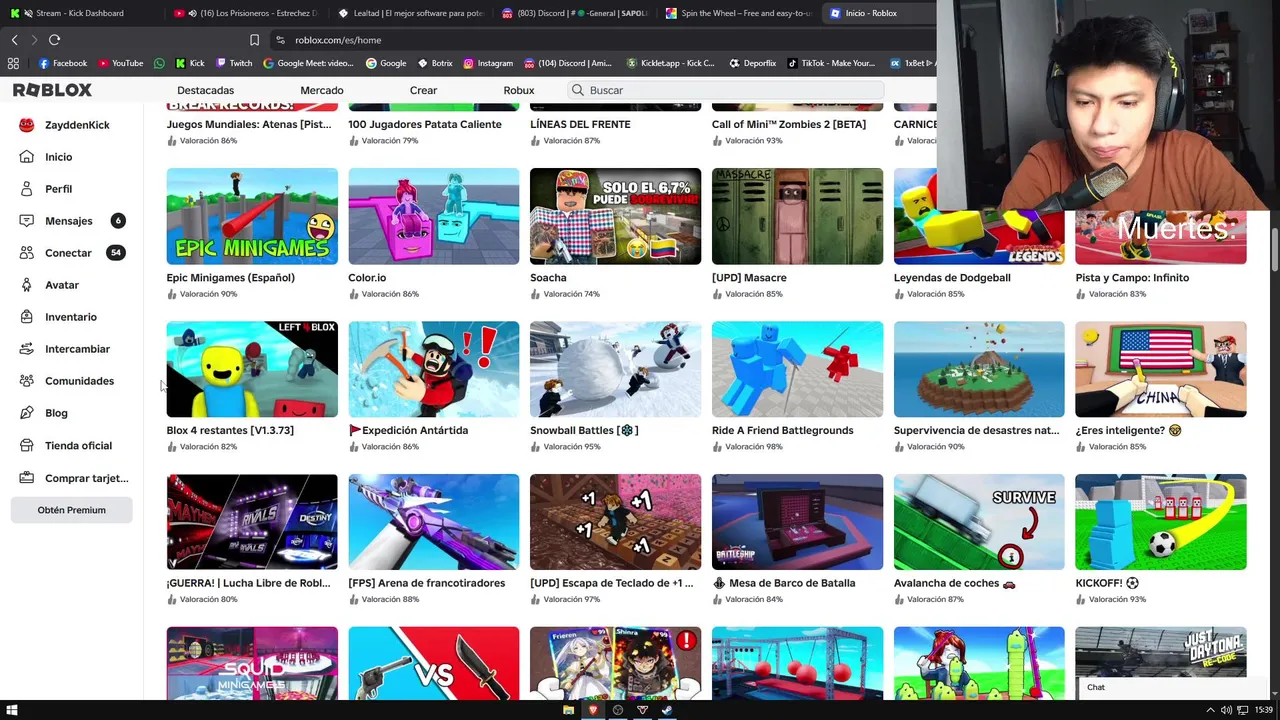Click the KICKOFF! game title

(1107, 583)
